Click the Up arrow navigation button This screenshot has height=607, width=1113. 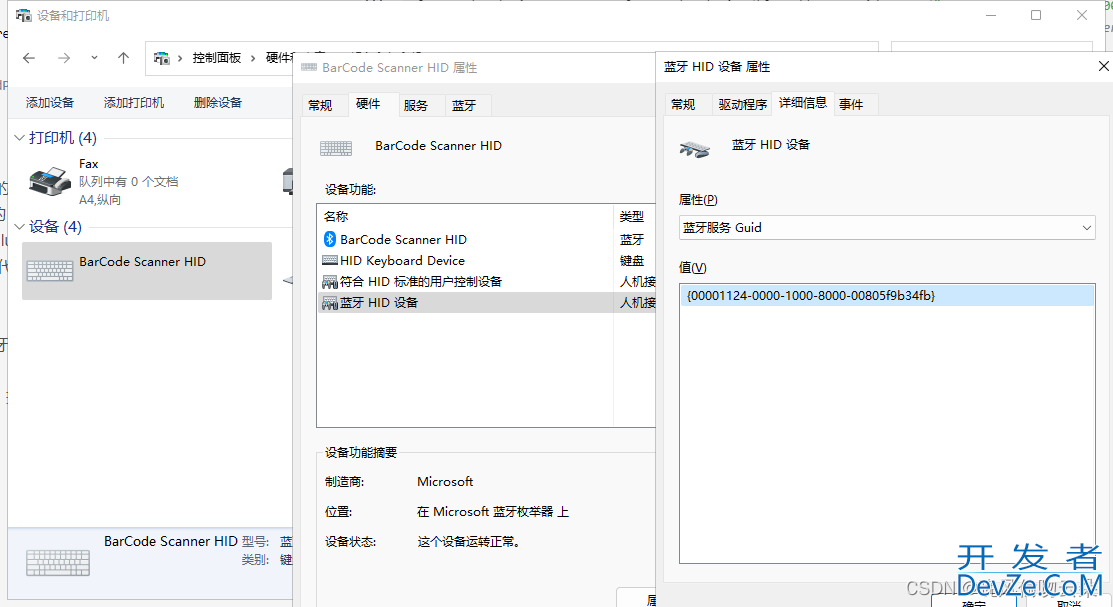pyautogui.click(x=124, y=58)
